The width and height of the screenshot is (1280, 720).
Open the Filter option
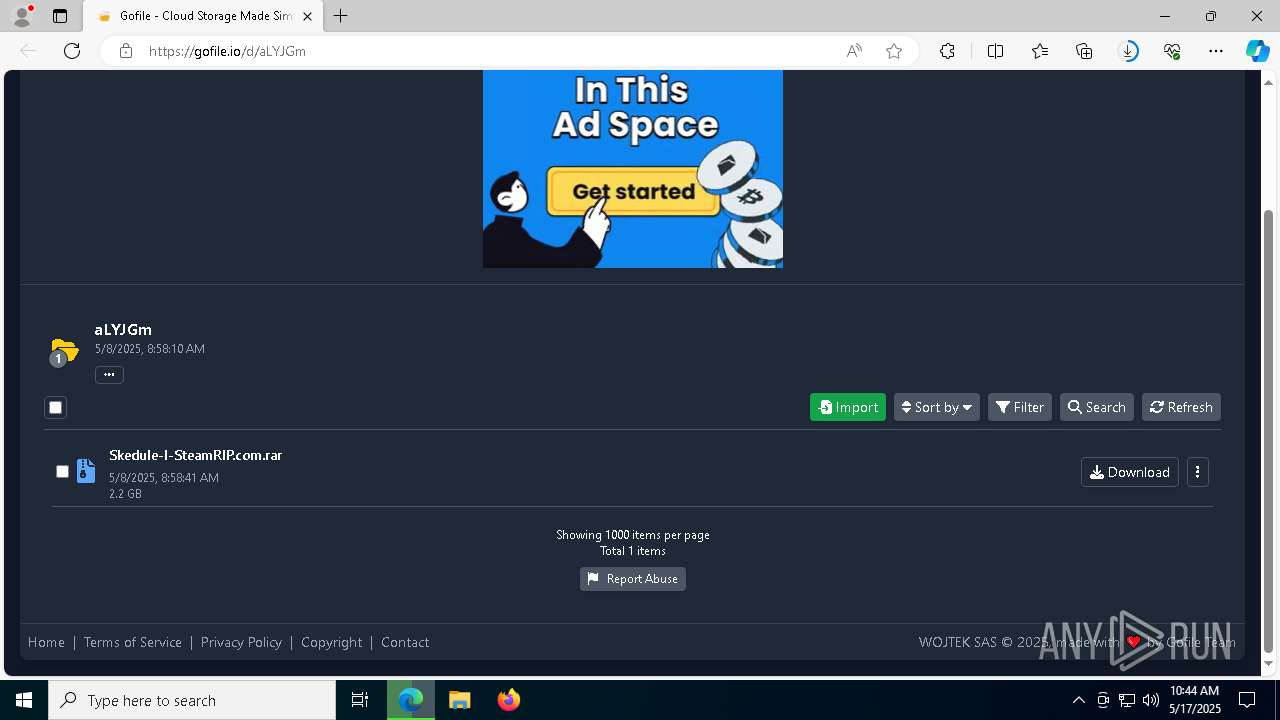click(1020, 407)
